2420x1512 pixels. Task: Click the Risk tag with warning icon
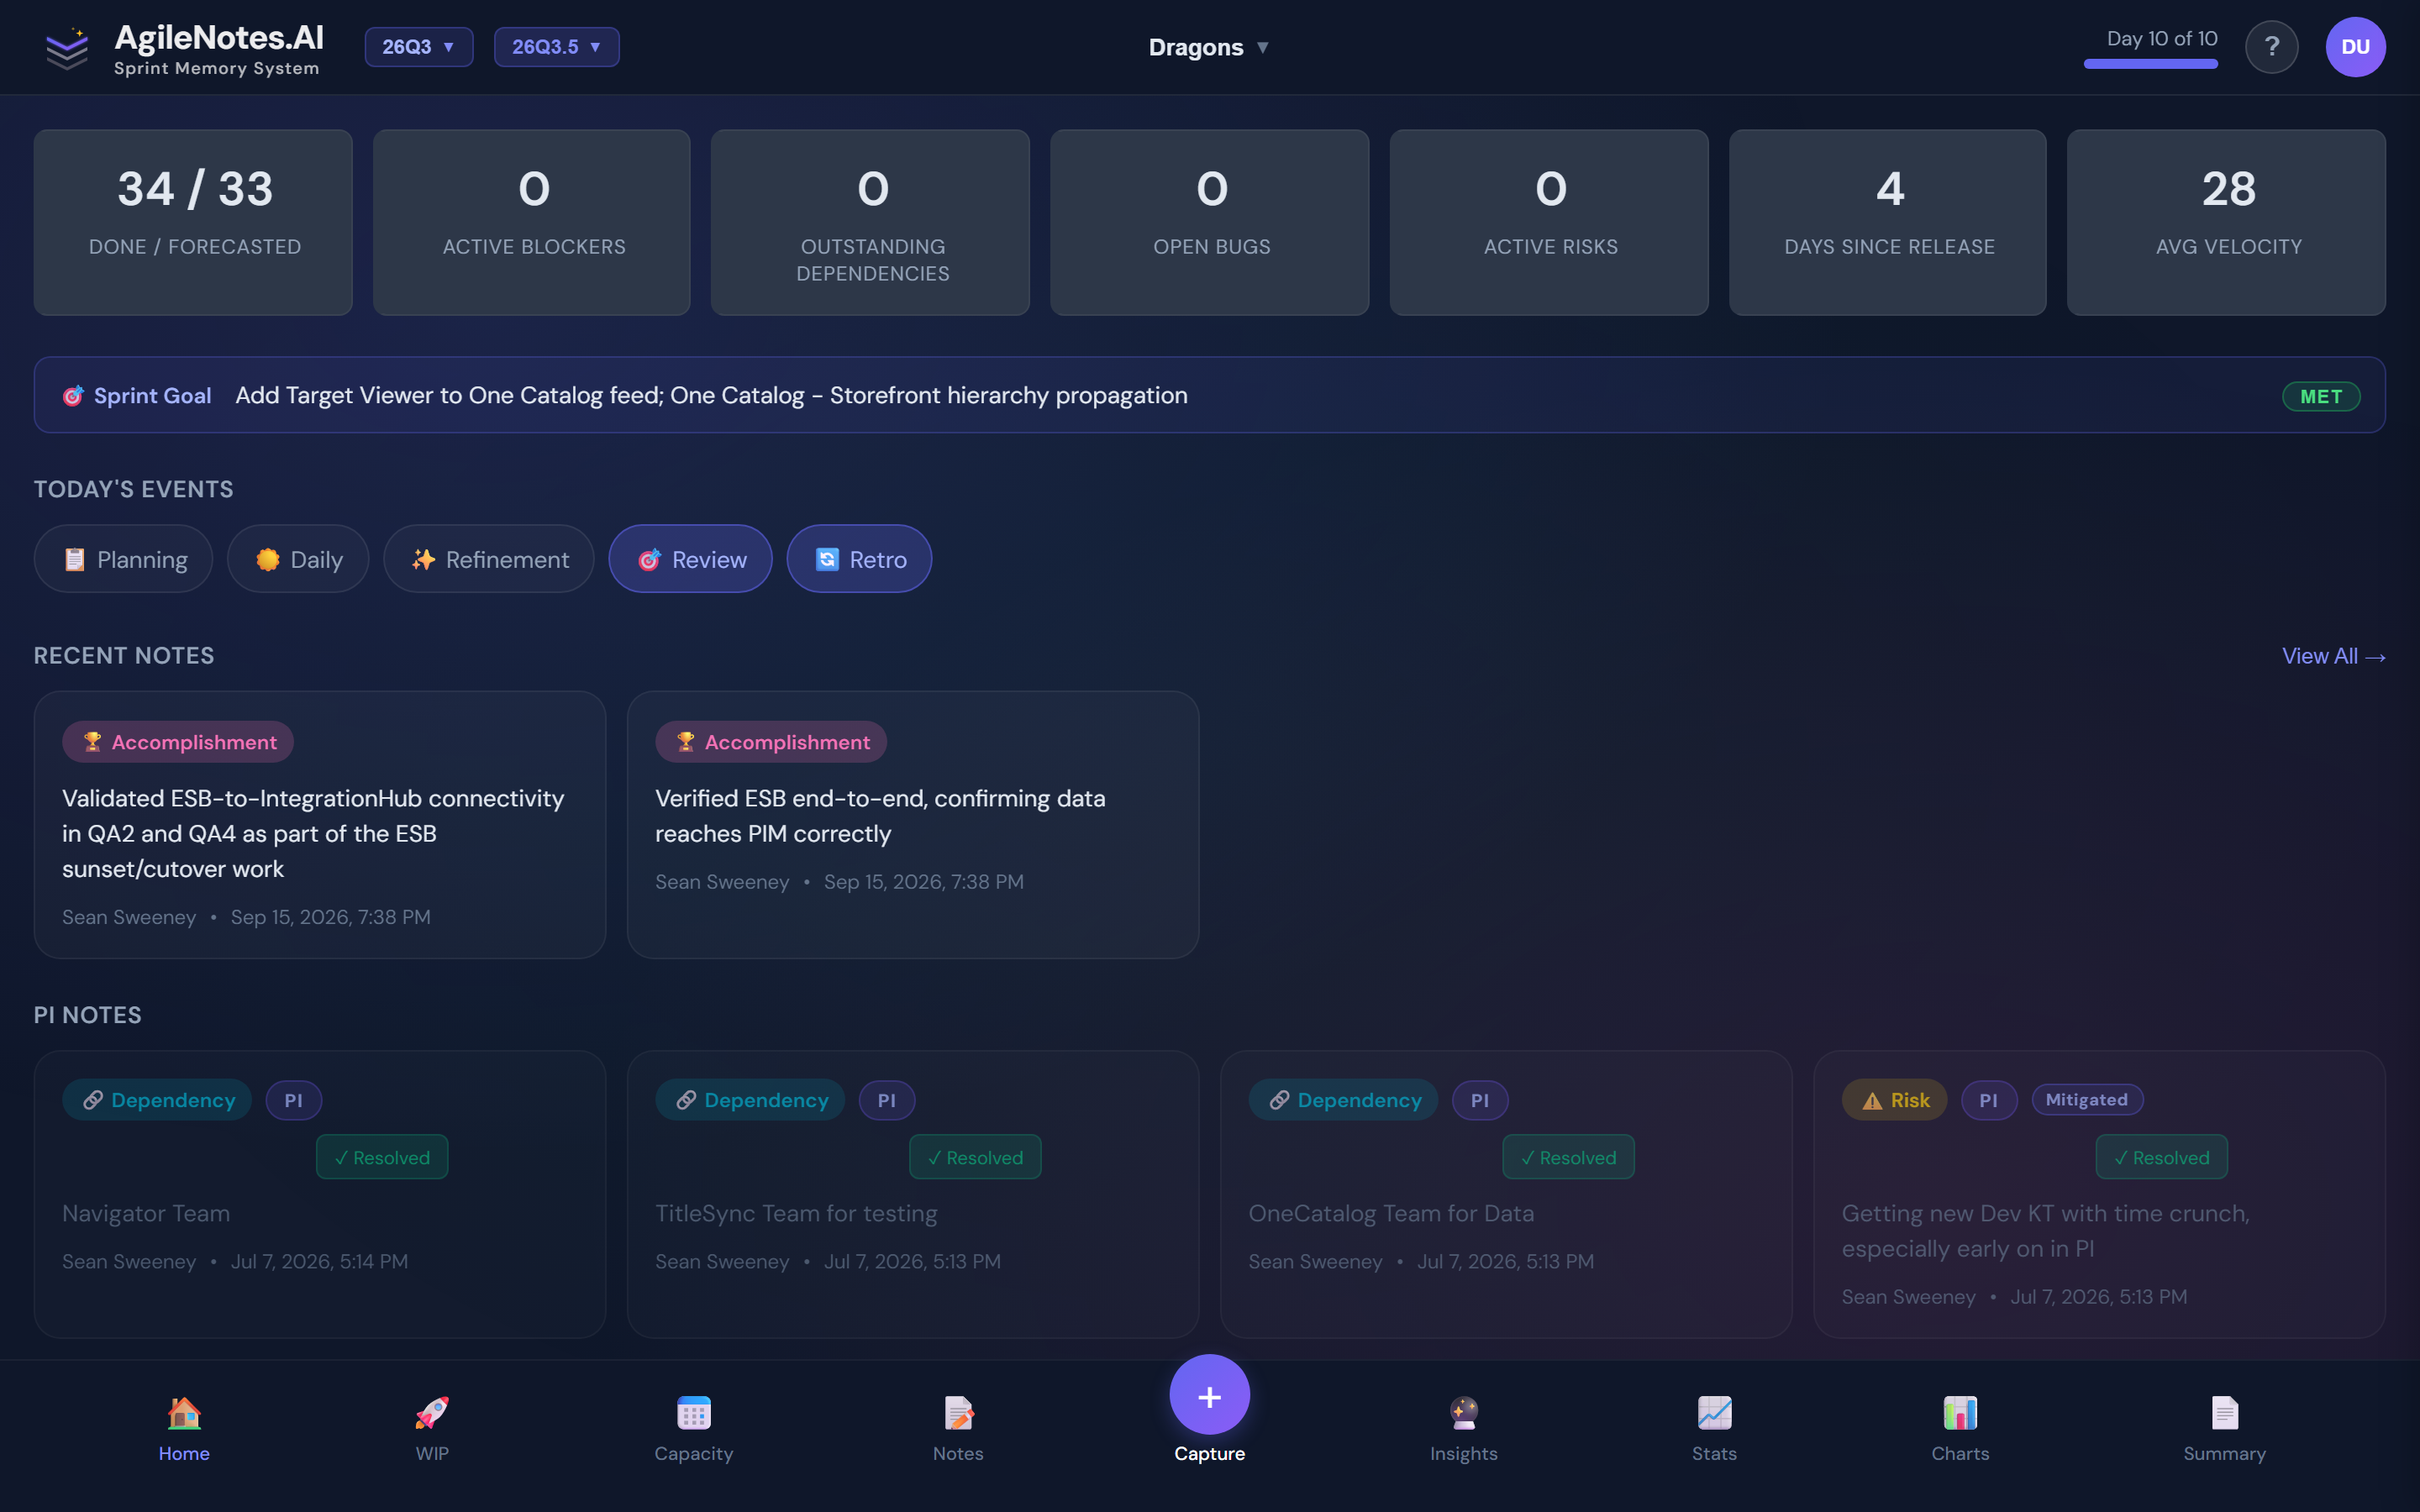pos(1894,1100)
